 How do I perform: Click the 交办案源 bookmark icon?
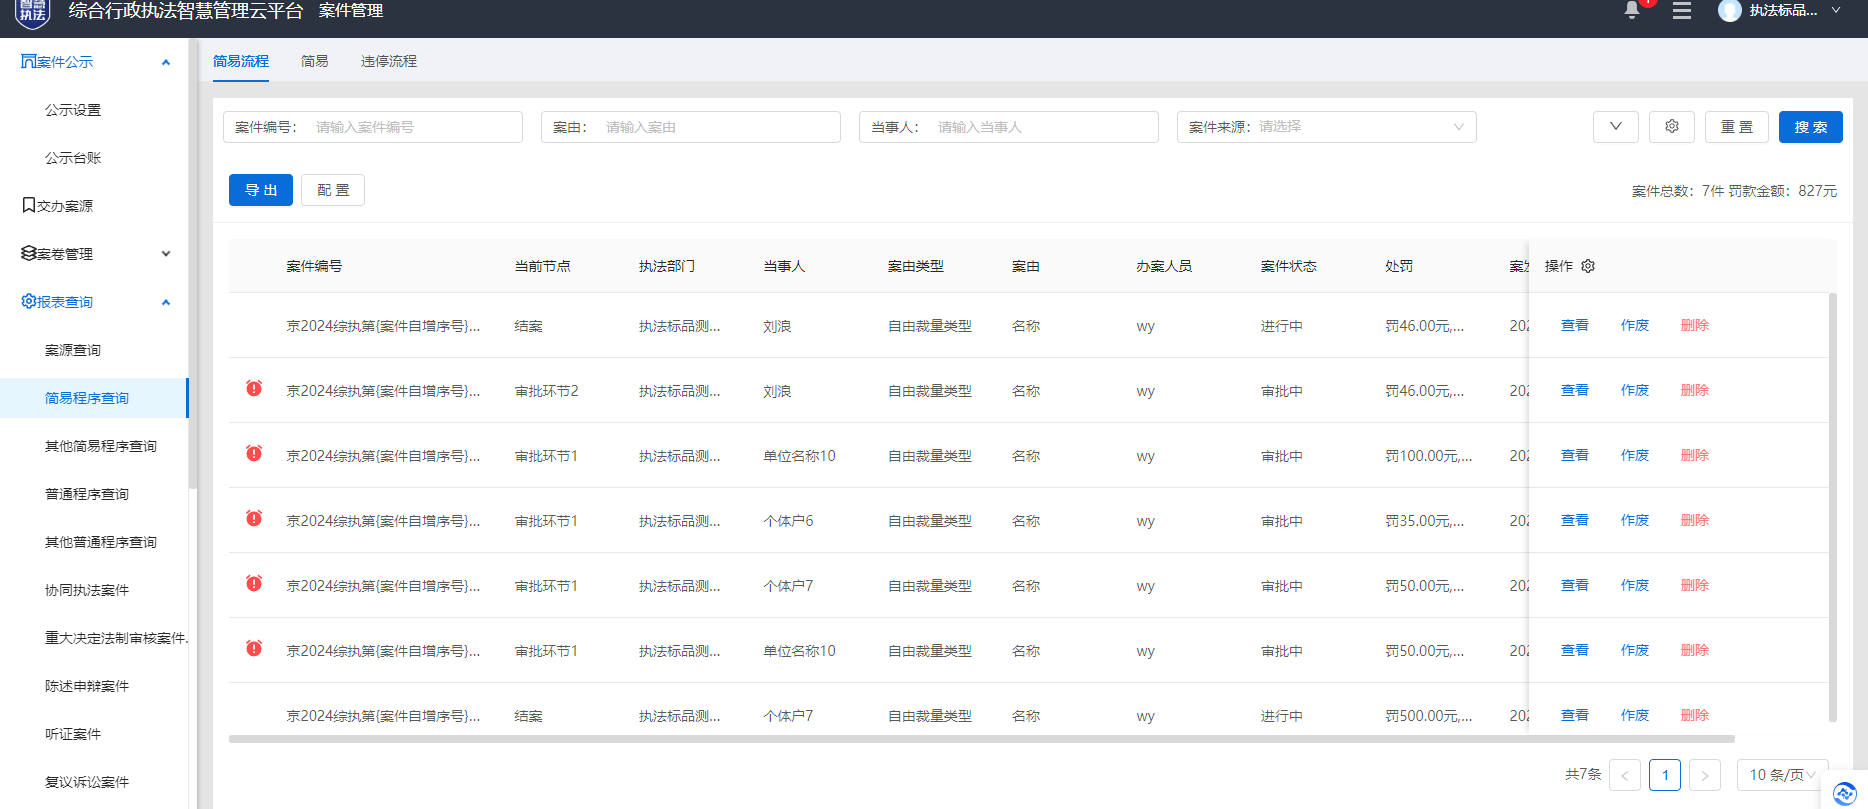coord(29,205)
